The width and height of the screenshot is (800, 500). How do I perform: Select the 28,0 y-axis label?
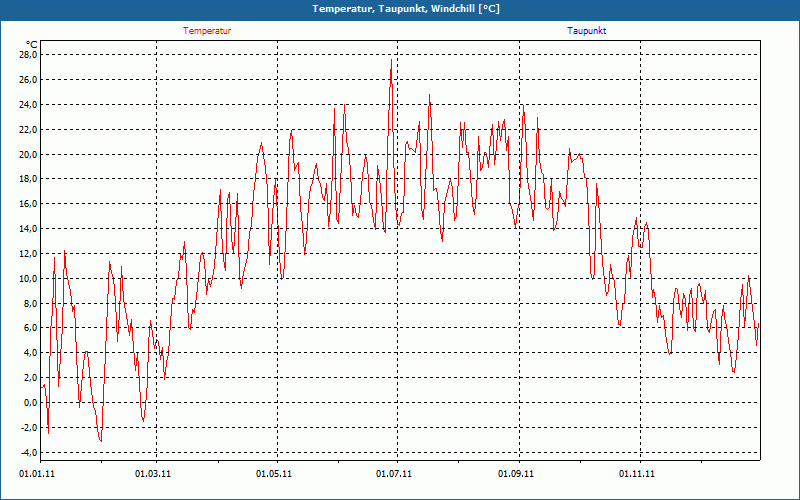28,55
